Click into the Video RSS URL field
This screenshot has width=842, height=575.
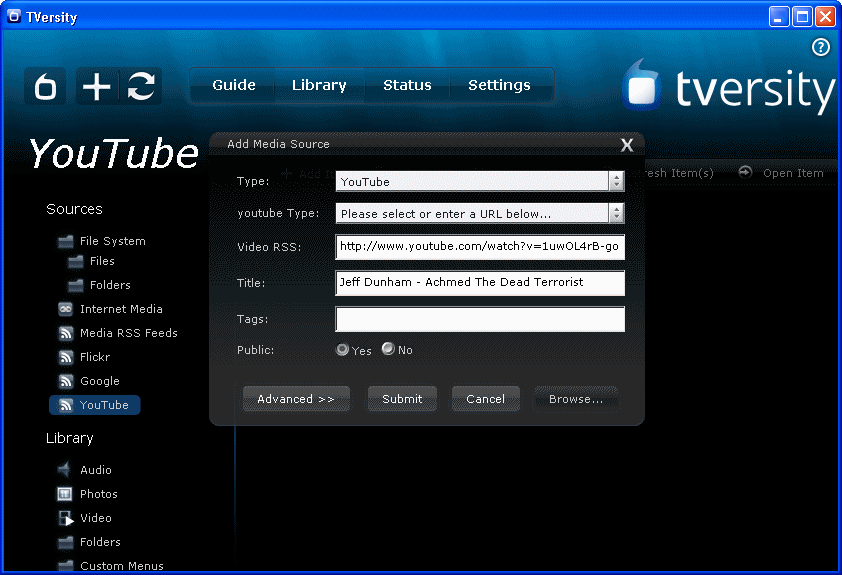point(480,247)
